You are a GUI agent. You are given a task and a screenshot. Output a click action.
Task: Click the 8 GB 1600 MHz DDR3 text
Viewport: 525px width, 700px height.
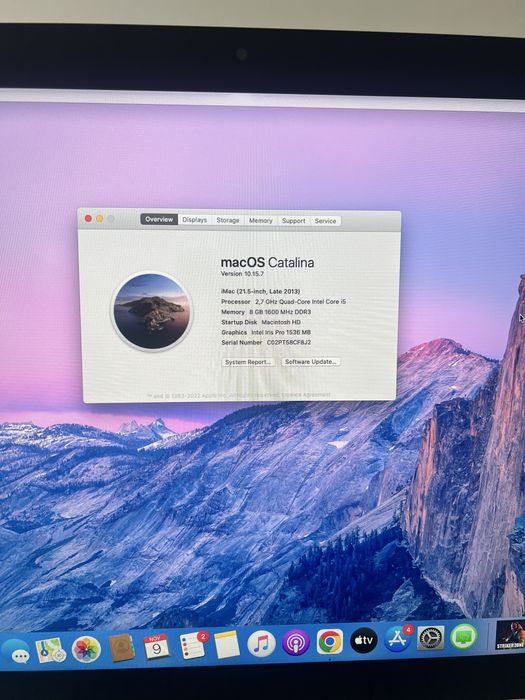pos(280,312)
